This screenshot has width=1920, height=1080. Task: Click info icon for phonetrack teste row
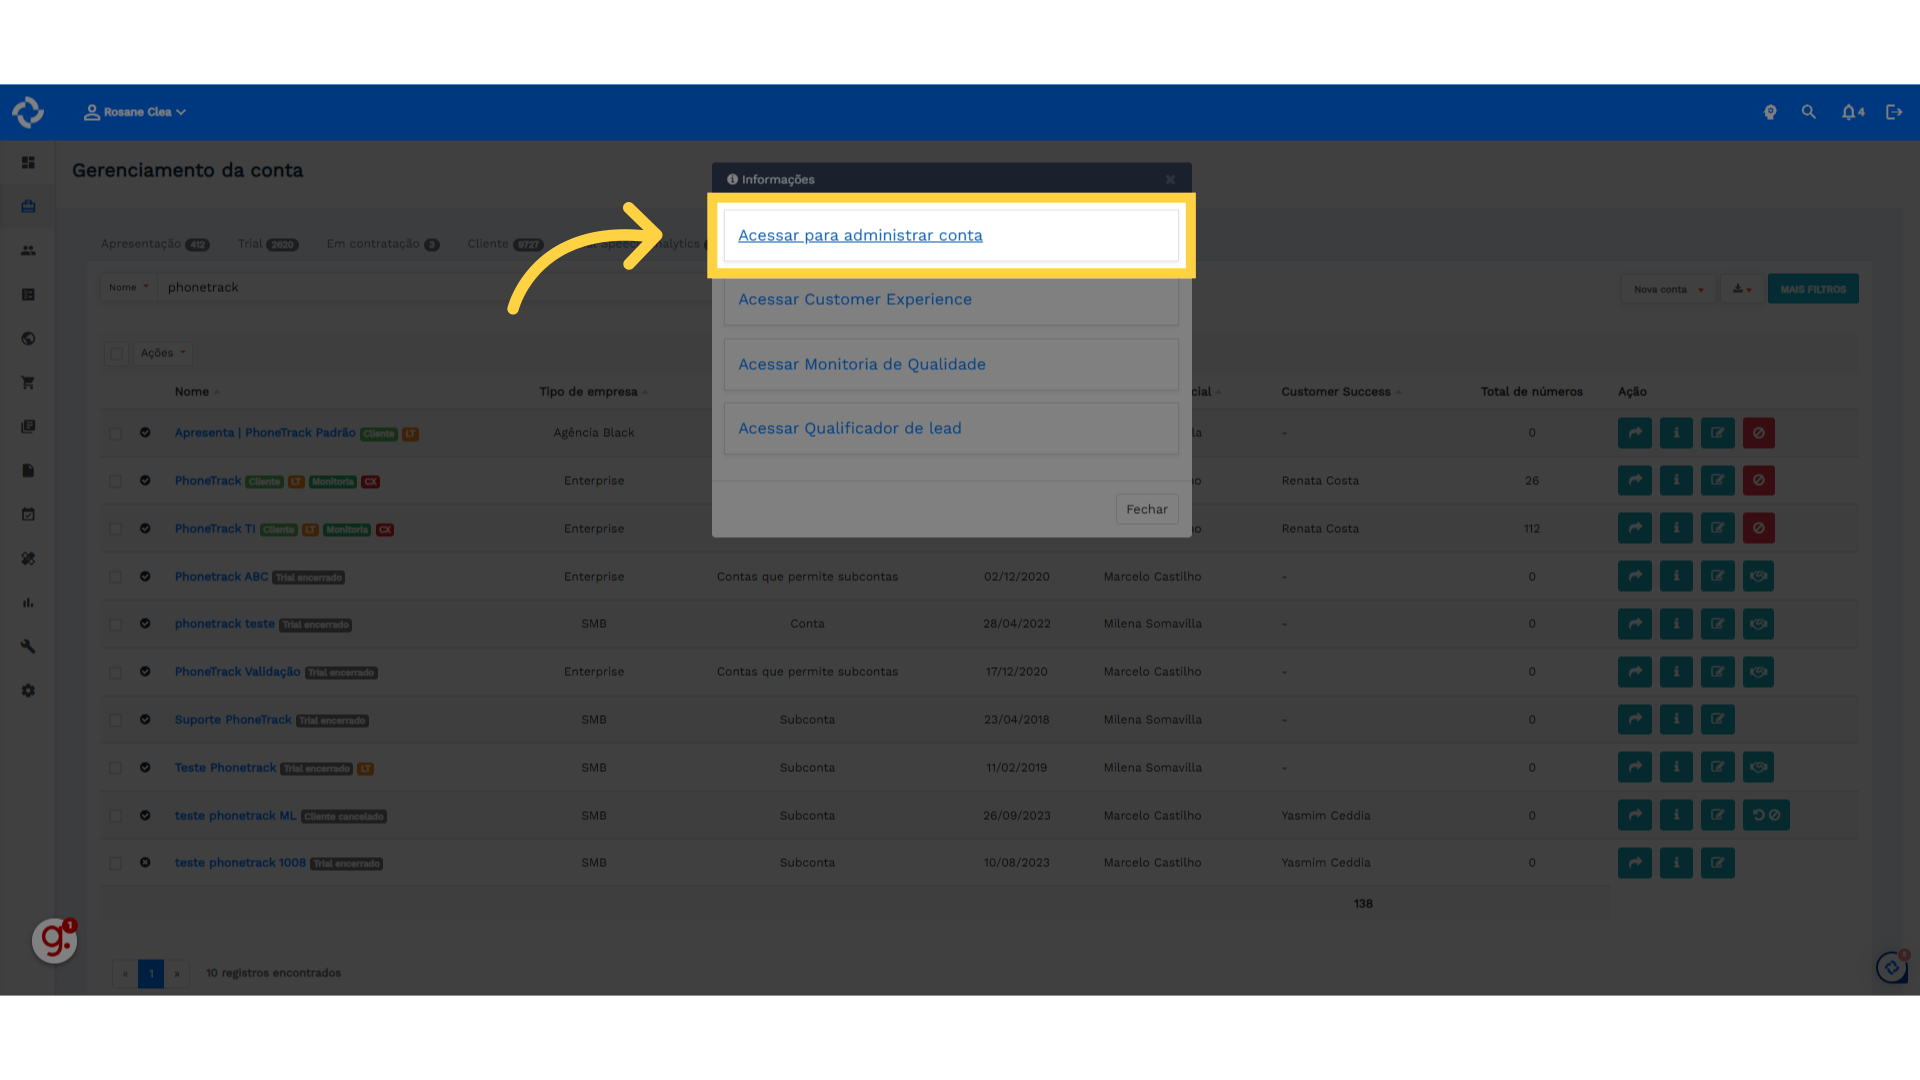pos(1676,624)
